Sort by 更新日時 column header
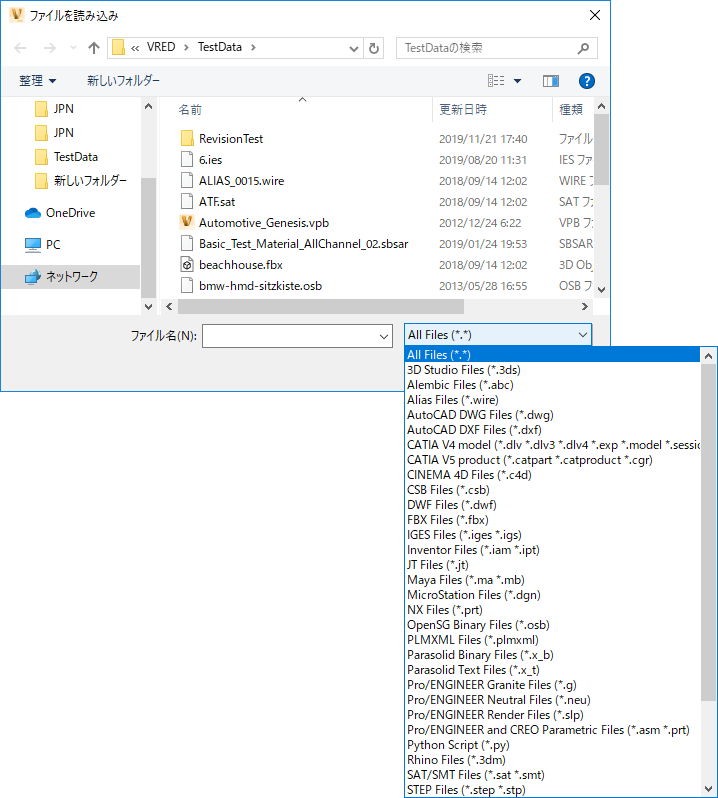The image size is (718, 798). 463,109
